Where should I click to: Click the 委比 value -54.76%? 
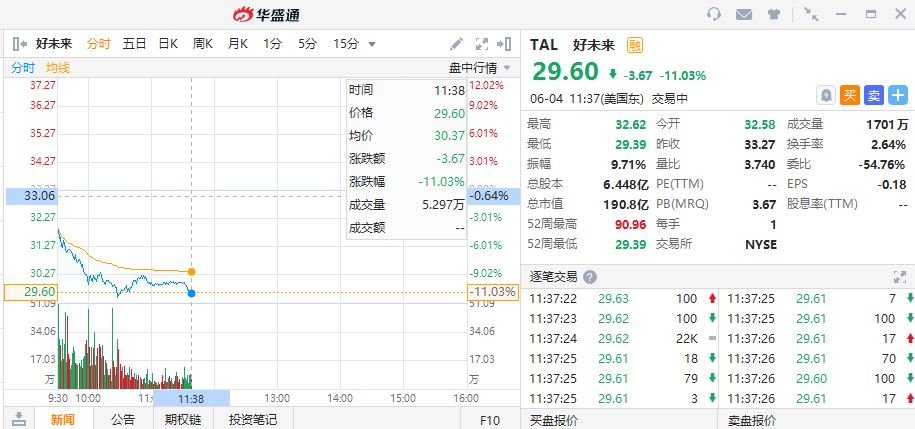[882, 165]
